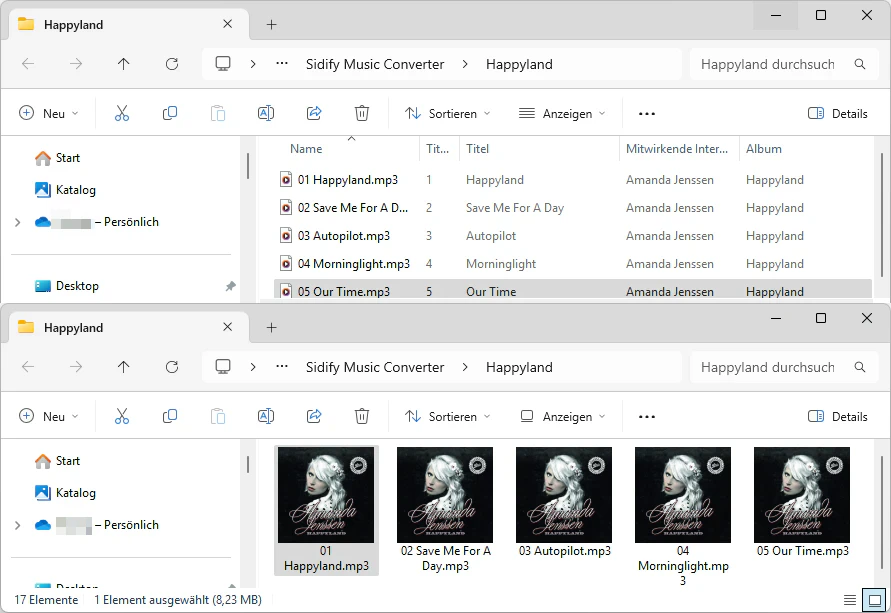Click the Share icon in the lower window toolbar
This screenshot has width=891, height=613.
point(314,416)
